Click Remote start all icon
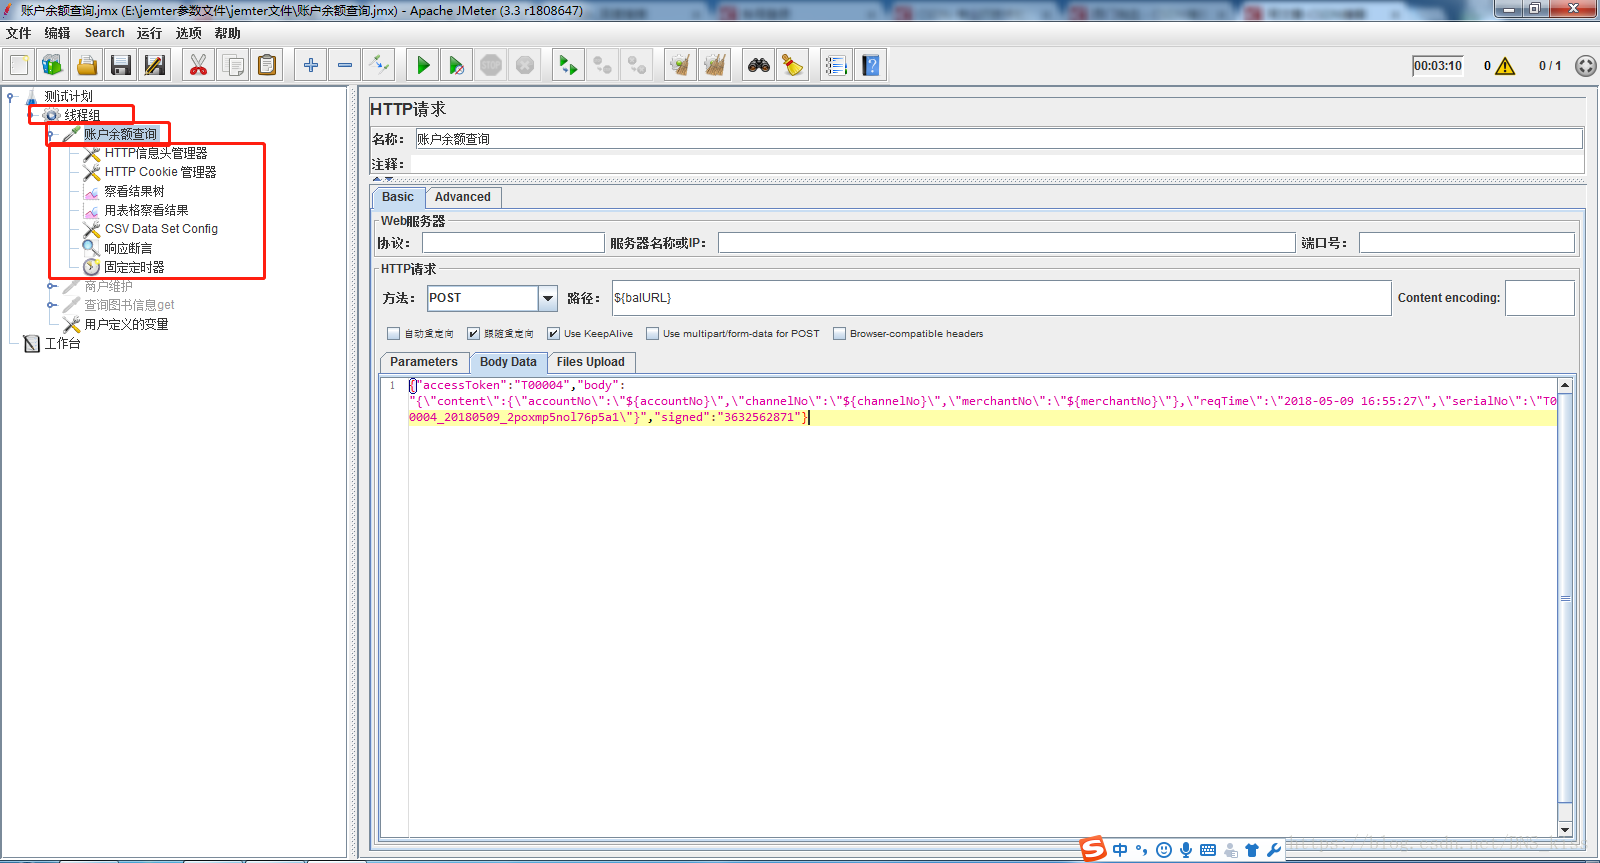Viewport: 1600px width, 863px height. tap(568, 65)
